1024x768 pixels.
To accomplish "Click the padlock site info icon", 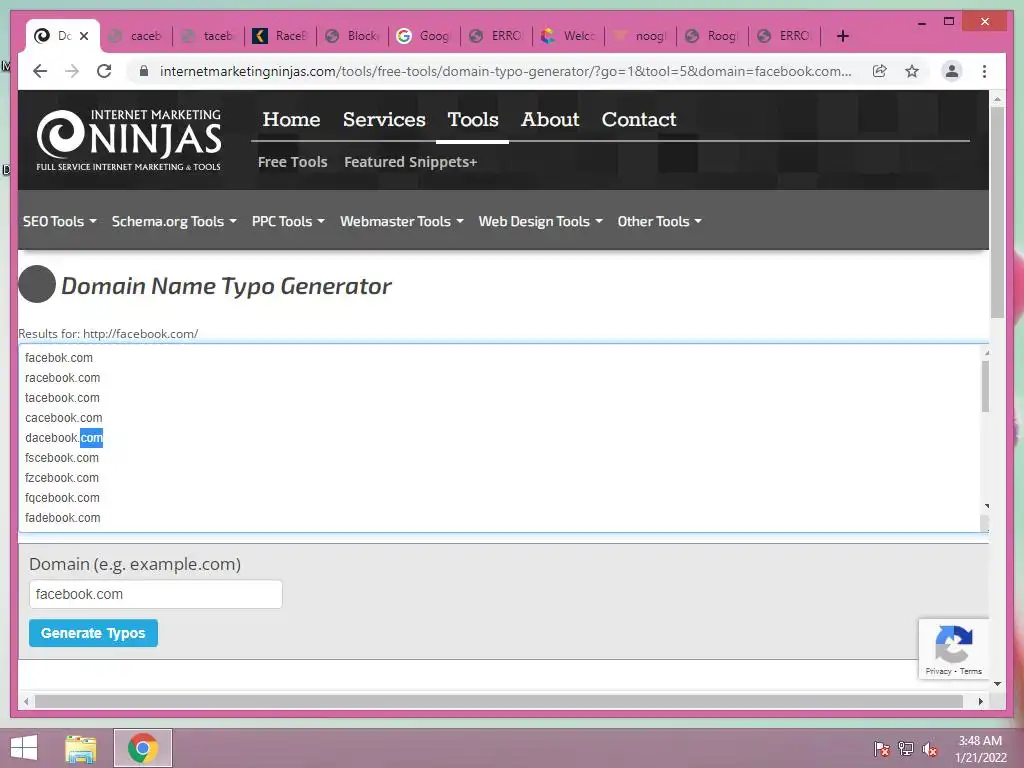I will 144,71.
